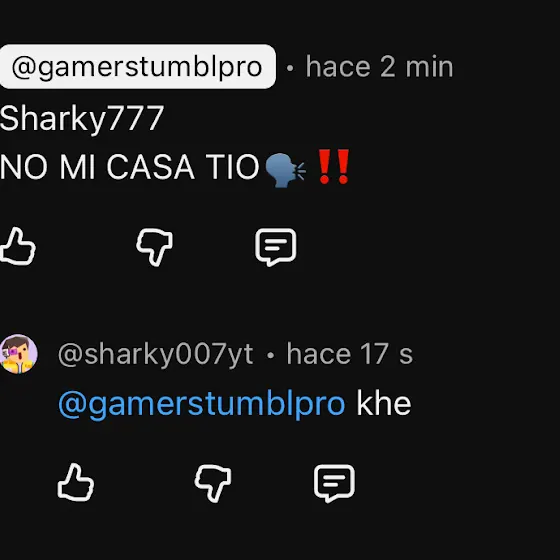This screenshot has height=560, width=560.
Task: Click the hace 17 s timestamp
Action: tap(350, 354)
